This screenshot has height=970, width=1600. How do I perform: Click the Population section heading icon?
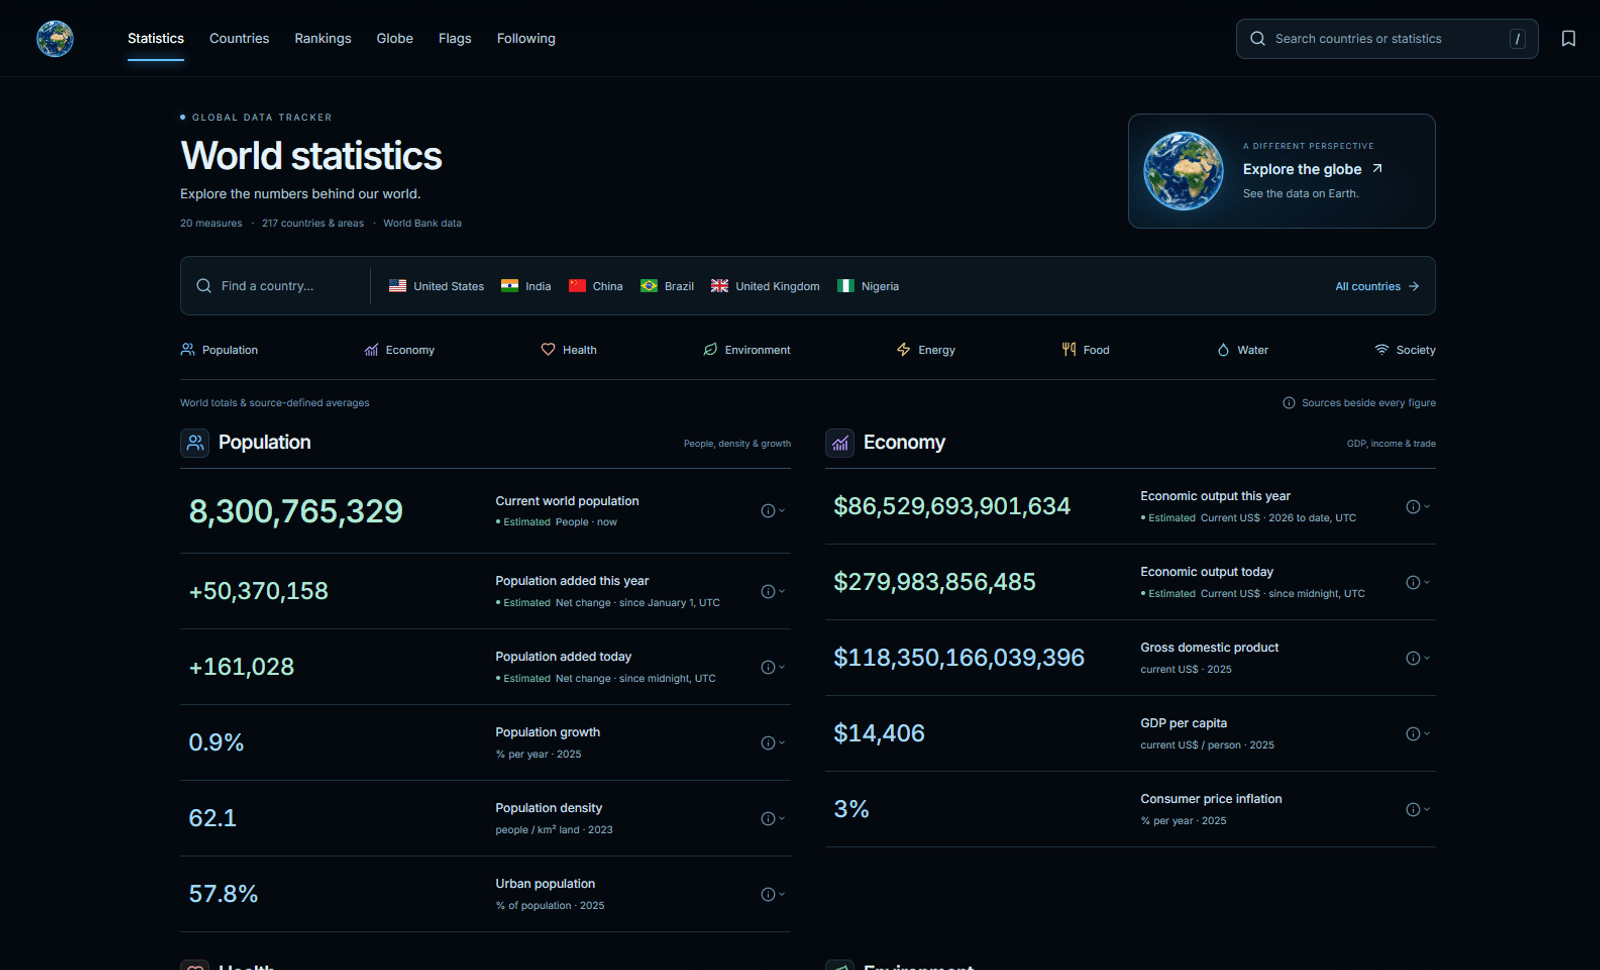point(195,443)
